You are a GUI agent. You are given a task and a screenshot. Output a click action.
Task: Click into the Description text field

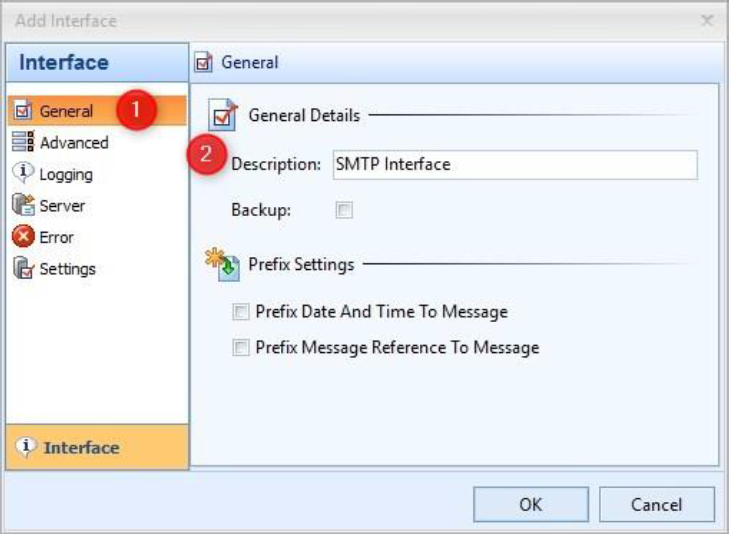tap(514, 164)
